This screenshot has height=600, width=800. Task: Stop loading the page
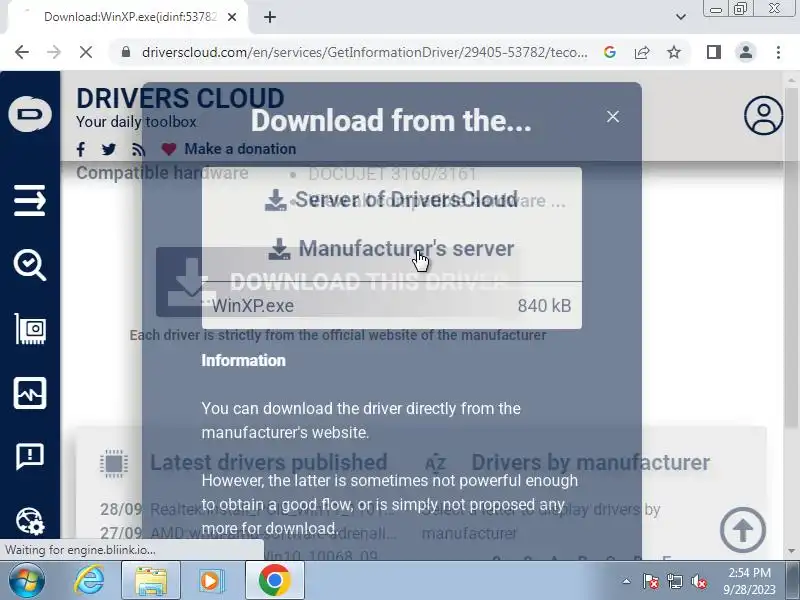tap(86, 52)
